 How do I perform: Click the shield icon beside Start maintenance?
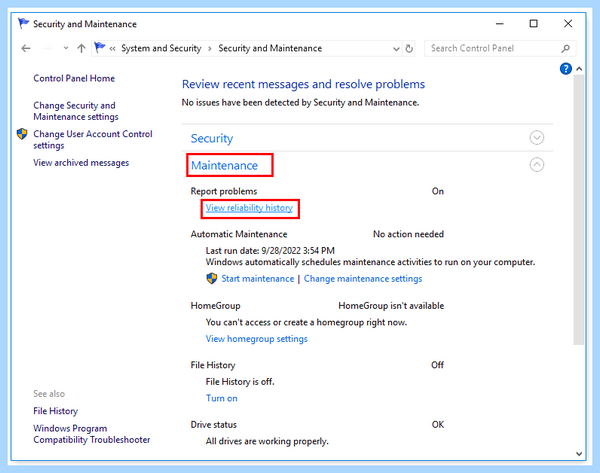[212, 278]
